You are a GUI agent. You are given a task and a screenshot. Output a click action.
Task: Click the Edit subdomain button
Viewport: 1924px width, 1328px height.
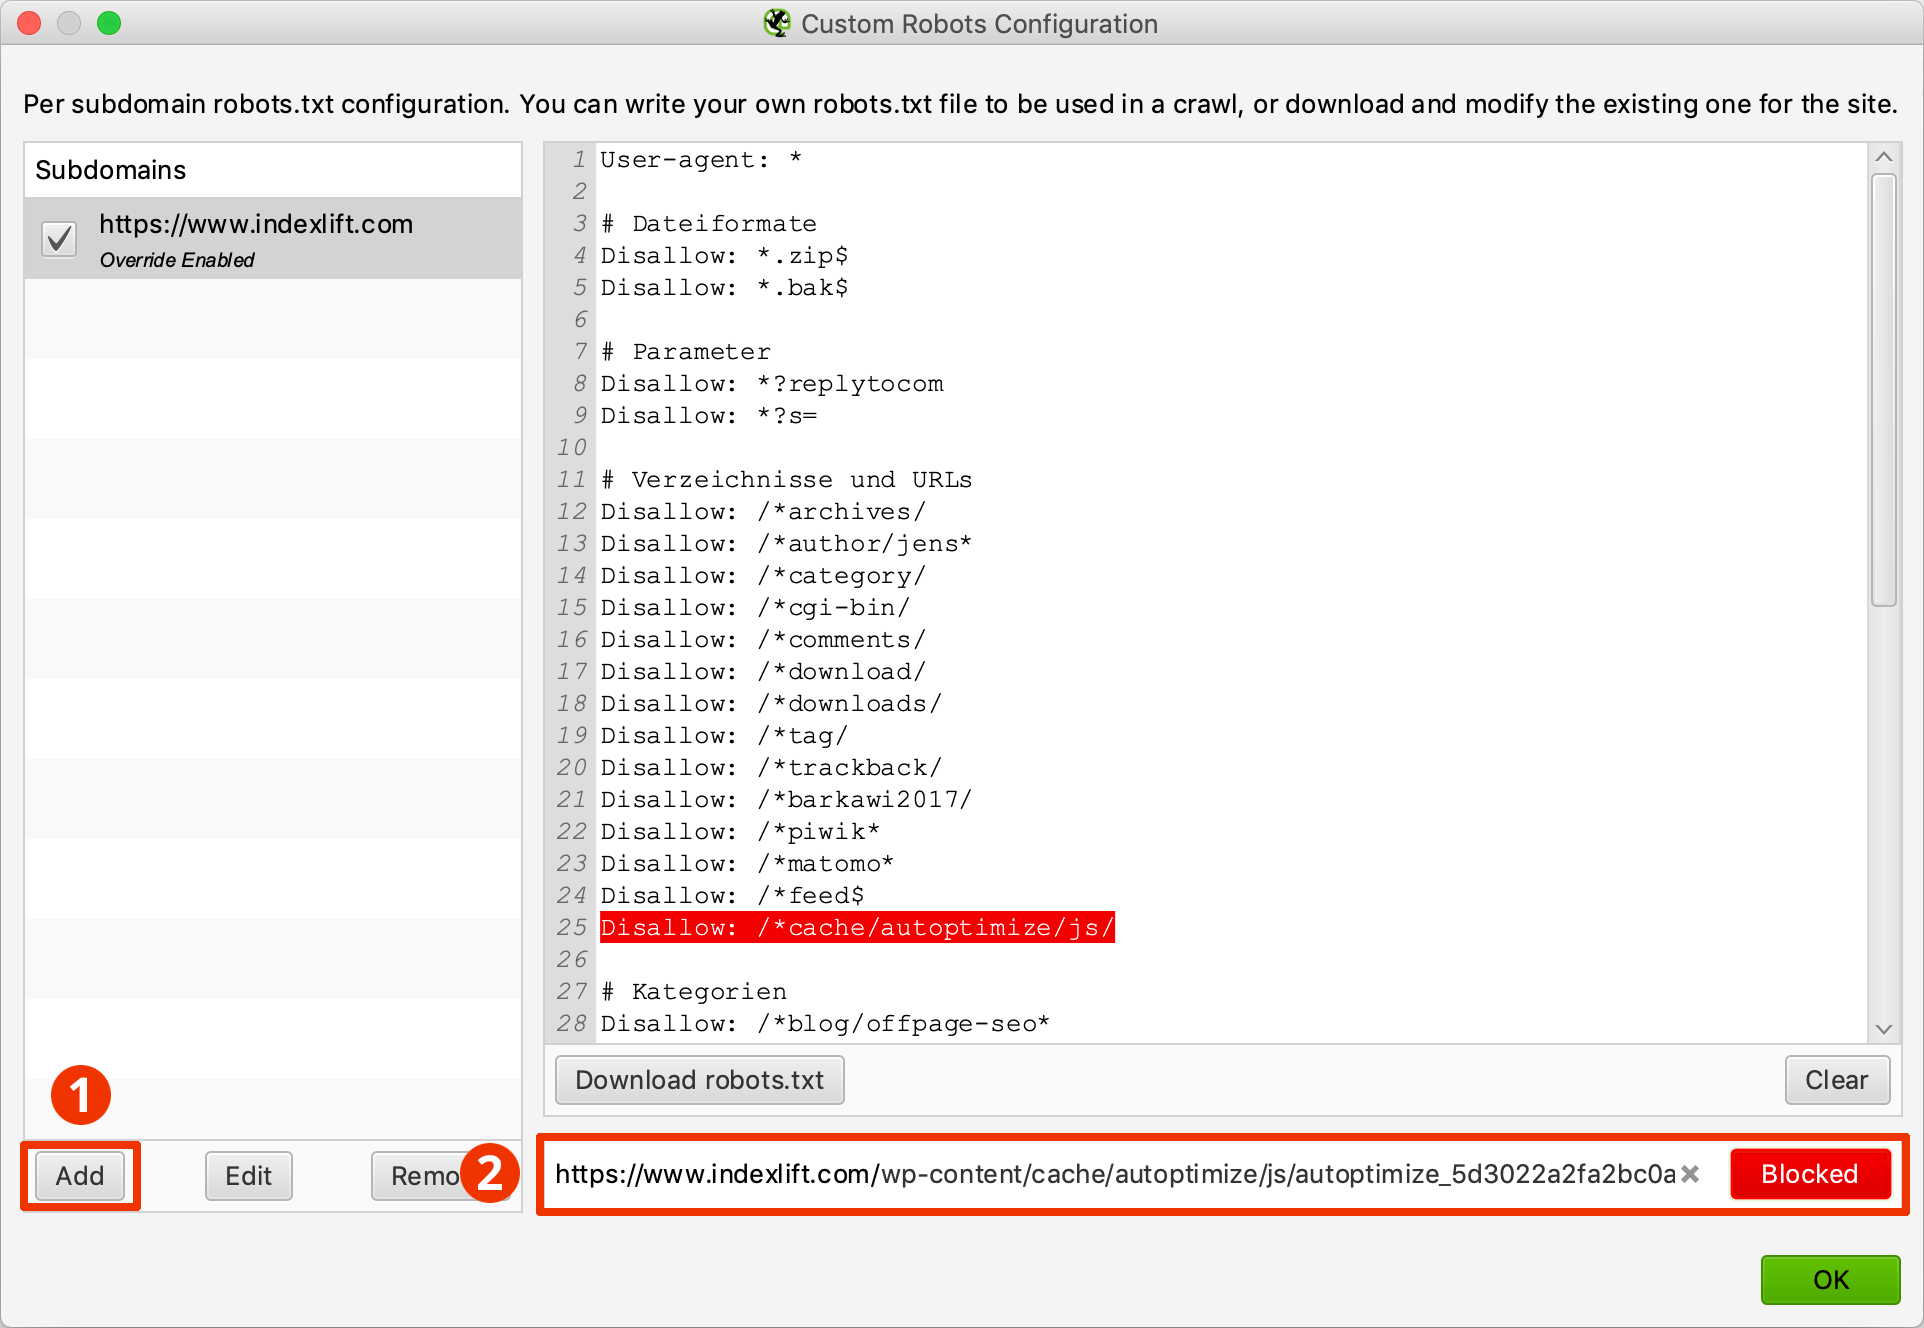point(248,1176)
